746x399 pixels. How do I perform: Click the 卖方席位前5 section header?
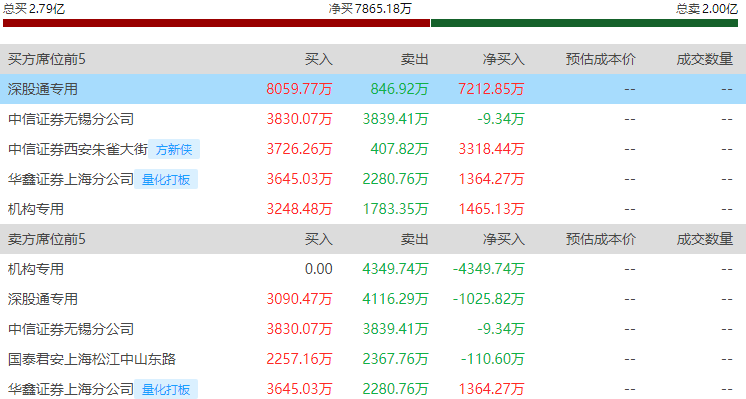pyautogui.click(x=47, y=239)
